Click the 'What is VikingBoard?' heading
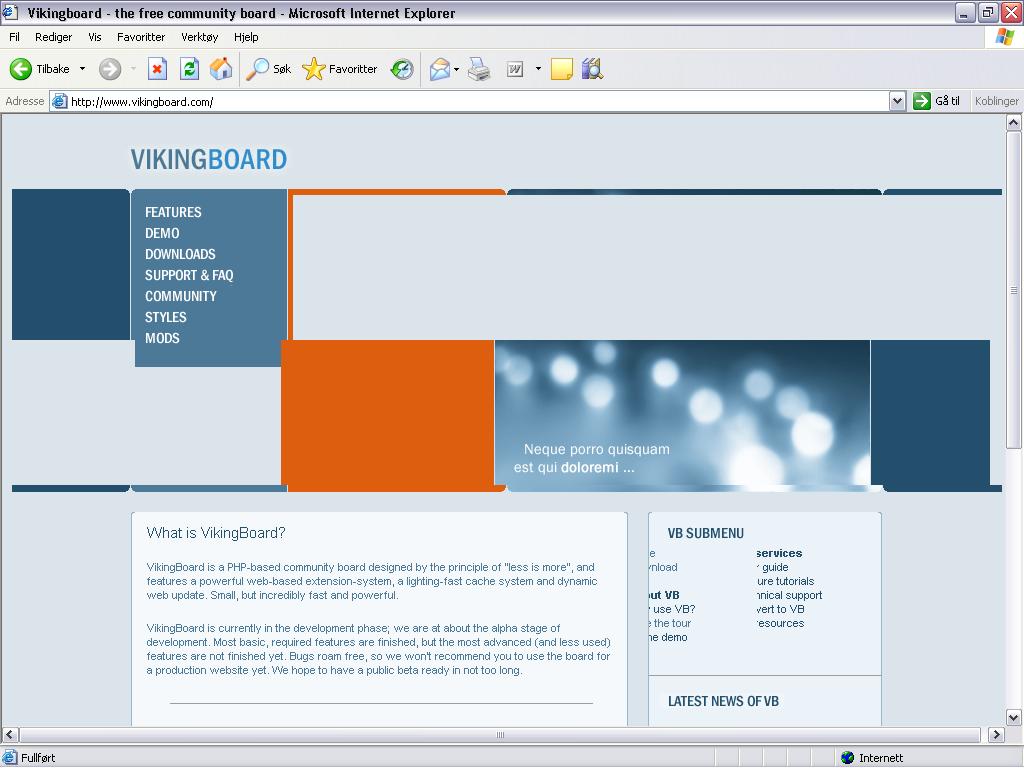This screenshot has height=768, width=1024. [216, 533]
